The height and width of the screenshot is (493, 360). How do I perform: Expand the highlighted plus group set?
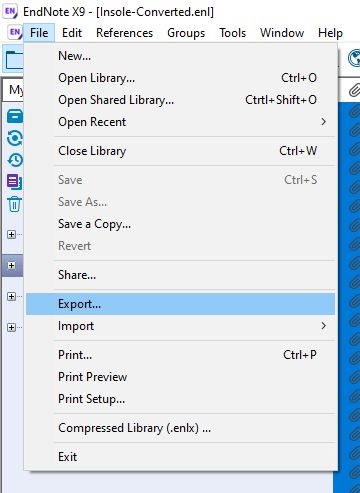point(11,265)
